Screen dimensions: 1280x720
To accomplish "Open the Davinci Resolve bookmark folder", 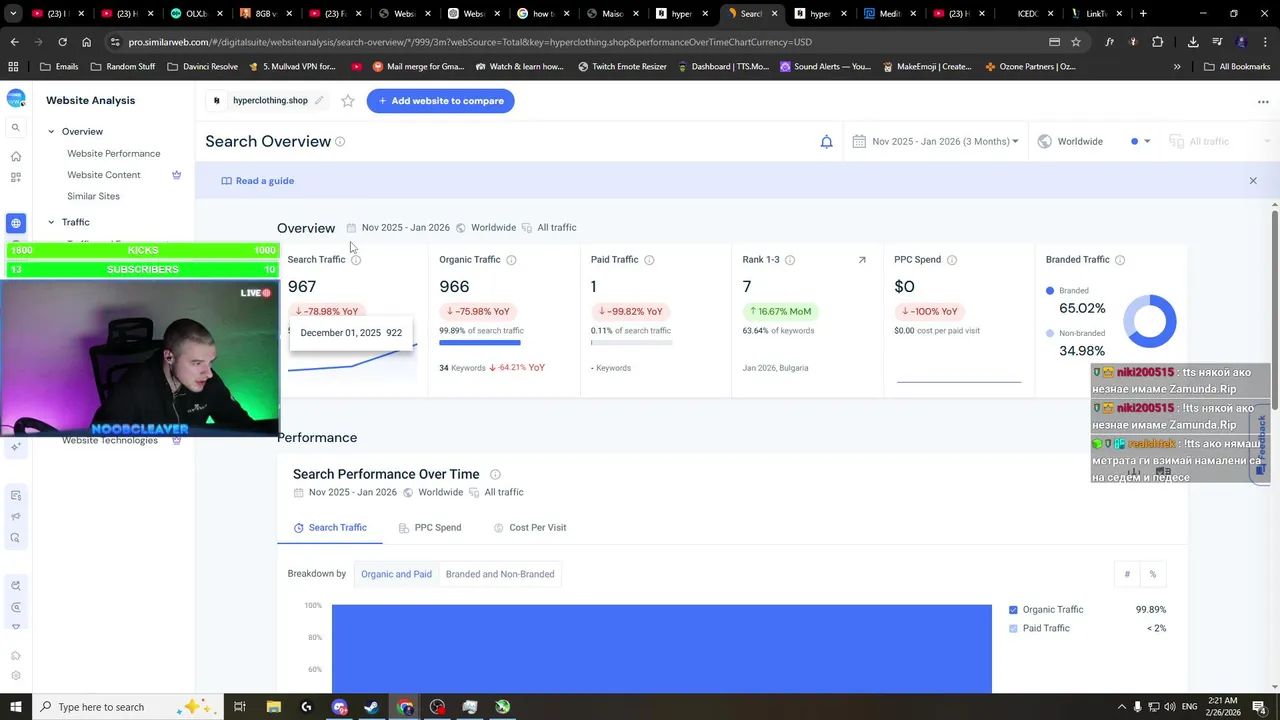I will tap(203, 67).
